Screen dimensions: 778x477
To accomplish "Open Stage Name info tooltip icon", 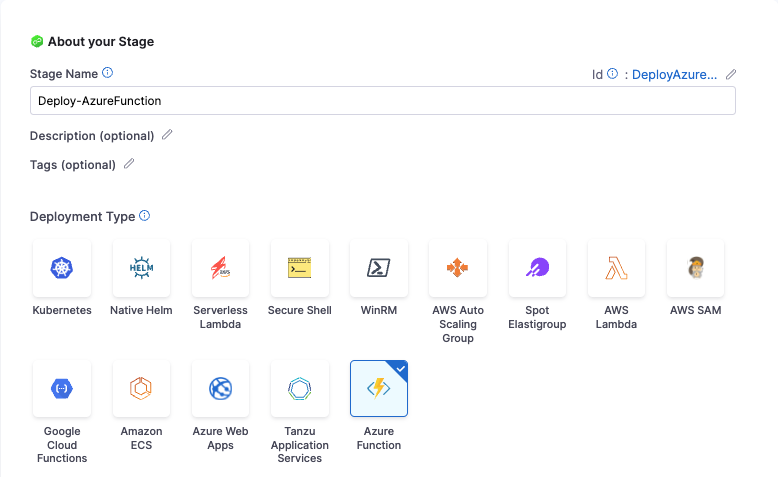I will (108, 73).
